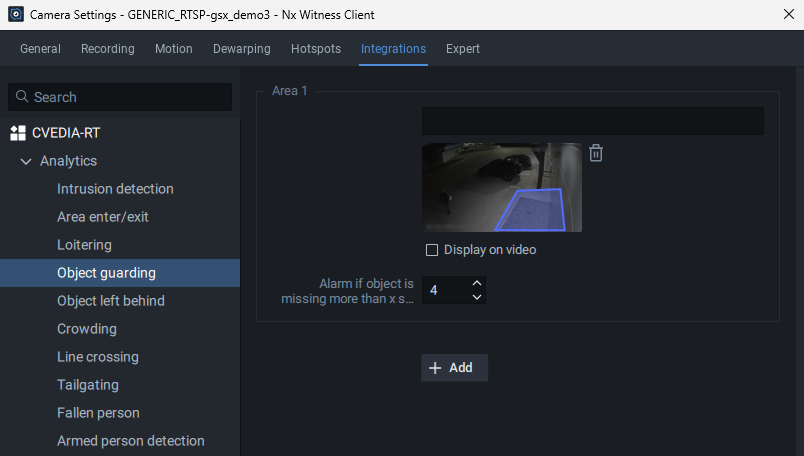Click the plus icon on Add button
Screen dimensions: 804x456
(x=435, y=368)
